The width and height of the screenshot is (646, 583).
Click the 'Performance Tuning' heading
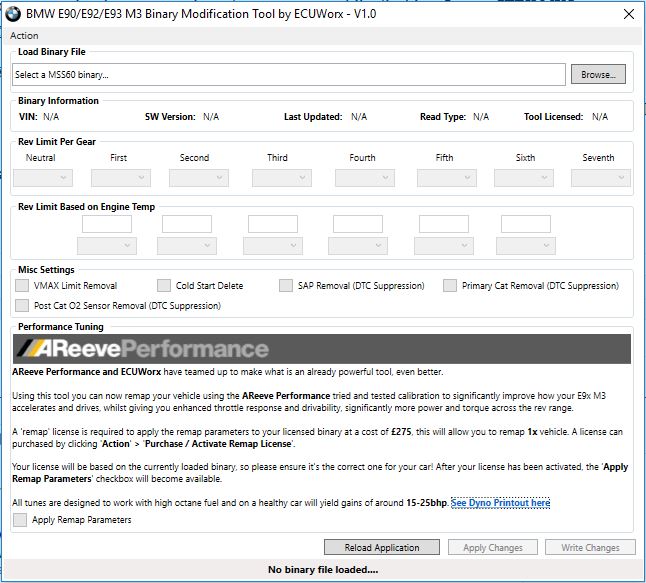[61, 326]
